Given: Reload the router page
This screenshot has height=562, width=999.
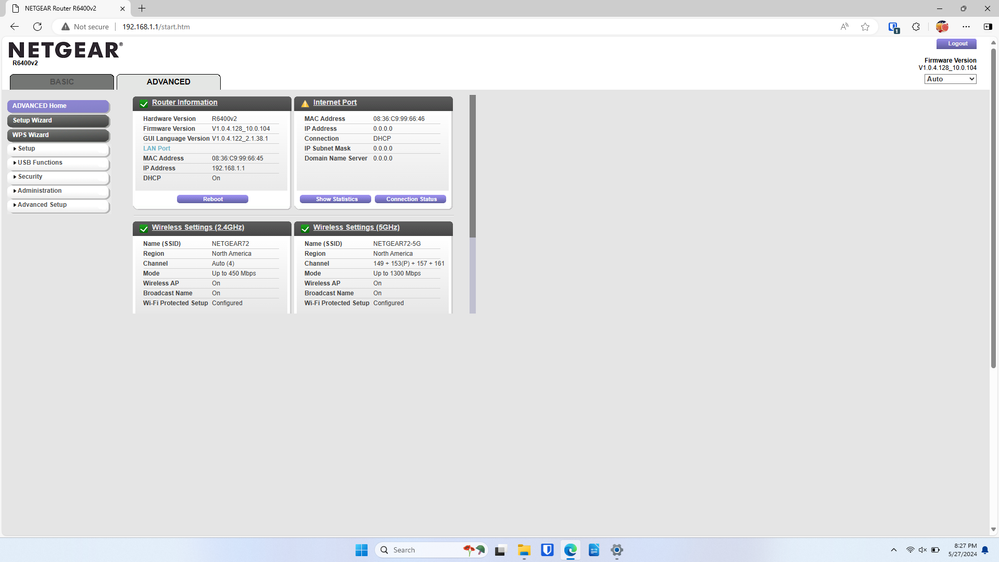Looking at the screenshot, I should 38,27.
